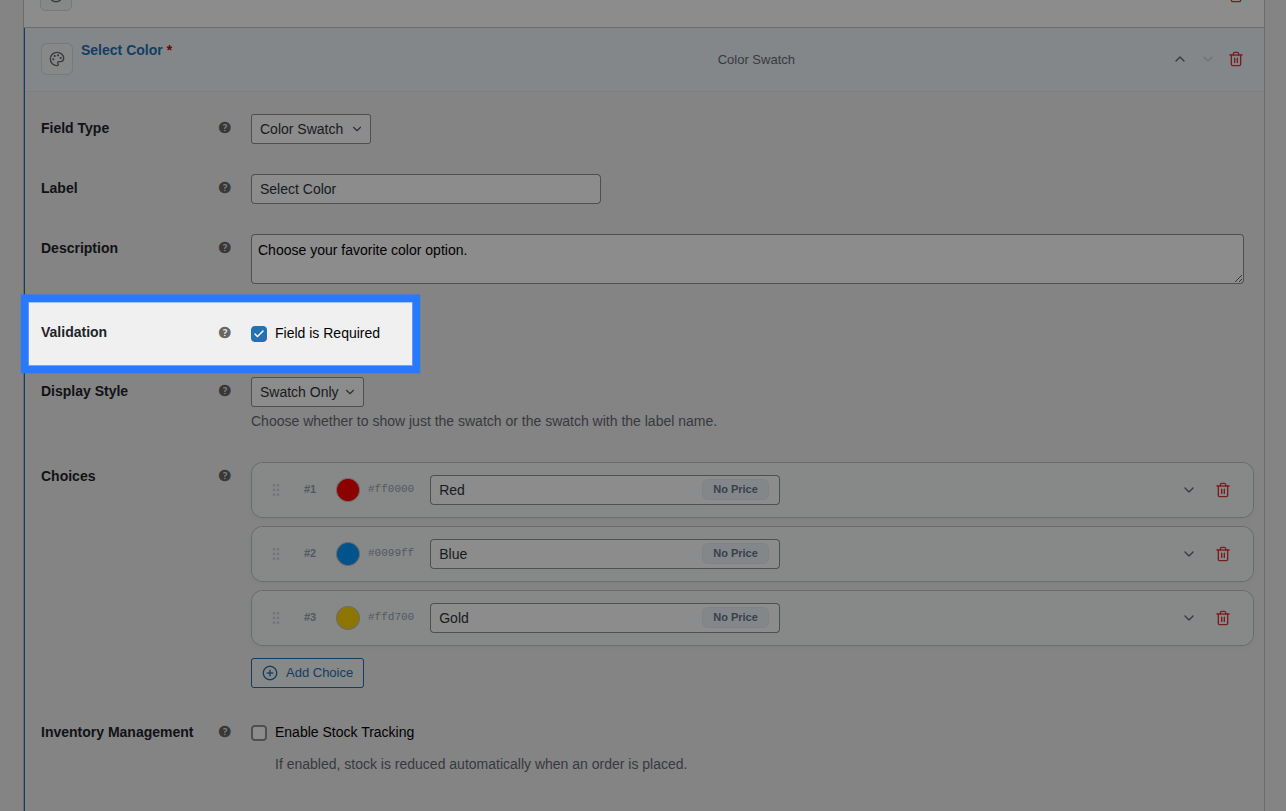Image resolution: width=1286 pixels, height=811 pixels.
Task: Open the Display Style Swatch Only dropdown
Action: (307, 392)
